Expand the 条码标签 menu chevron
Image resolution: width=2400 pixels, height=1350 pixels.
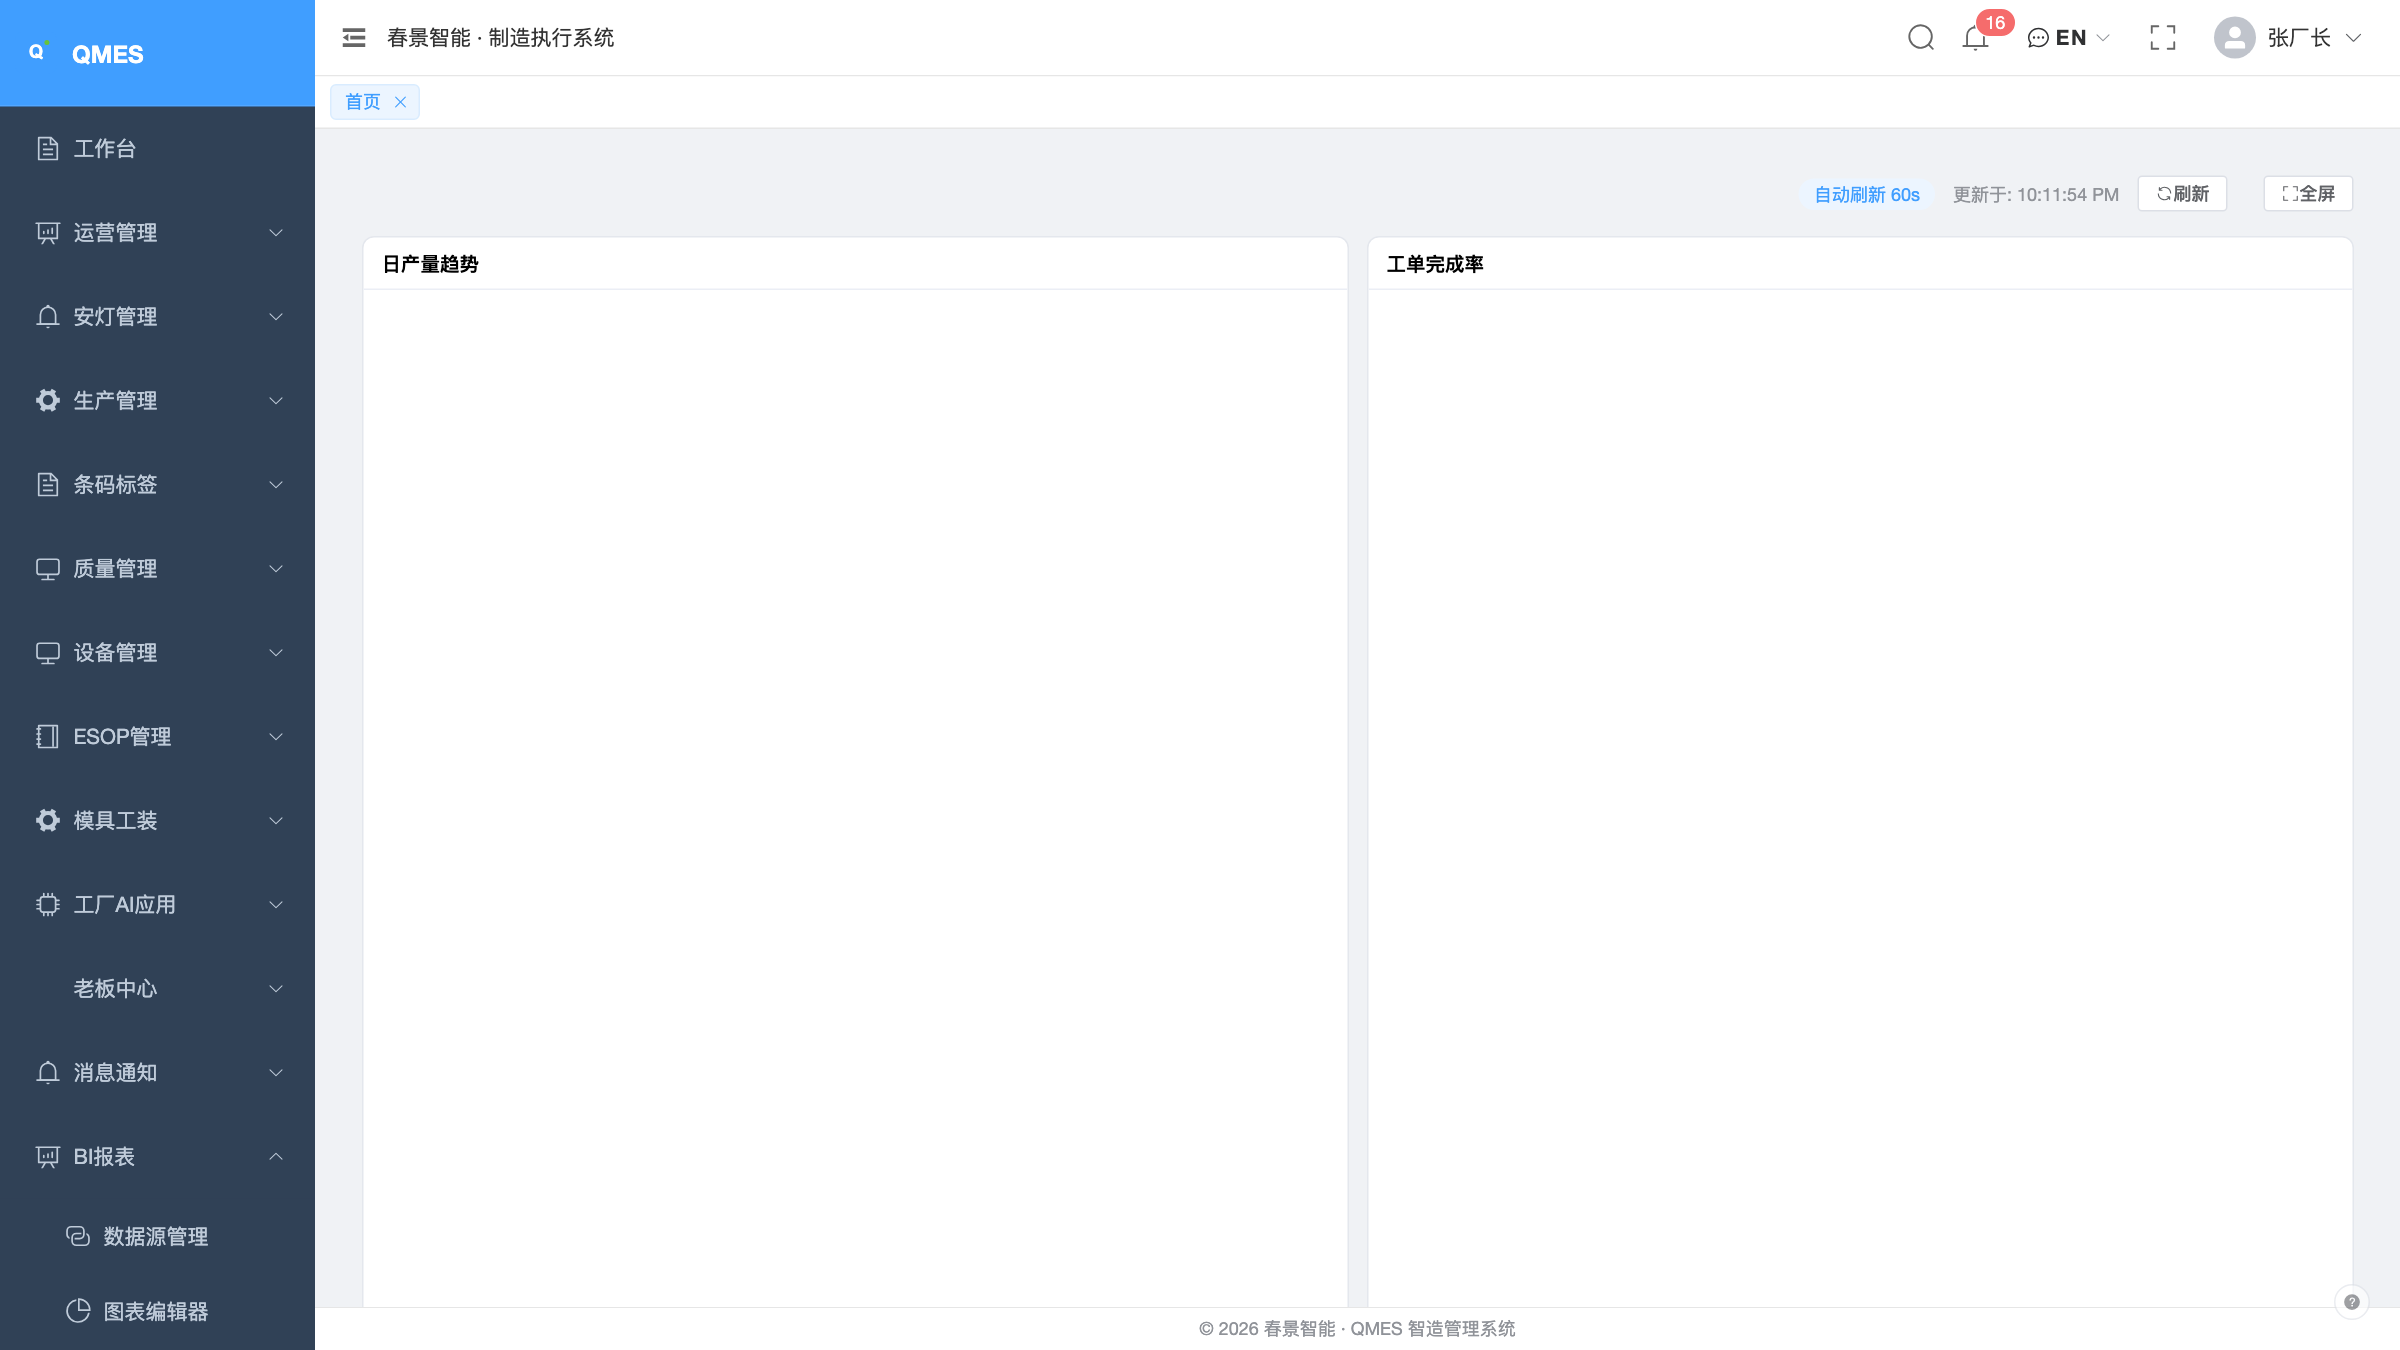click(x=276, y=484)
